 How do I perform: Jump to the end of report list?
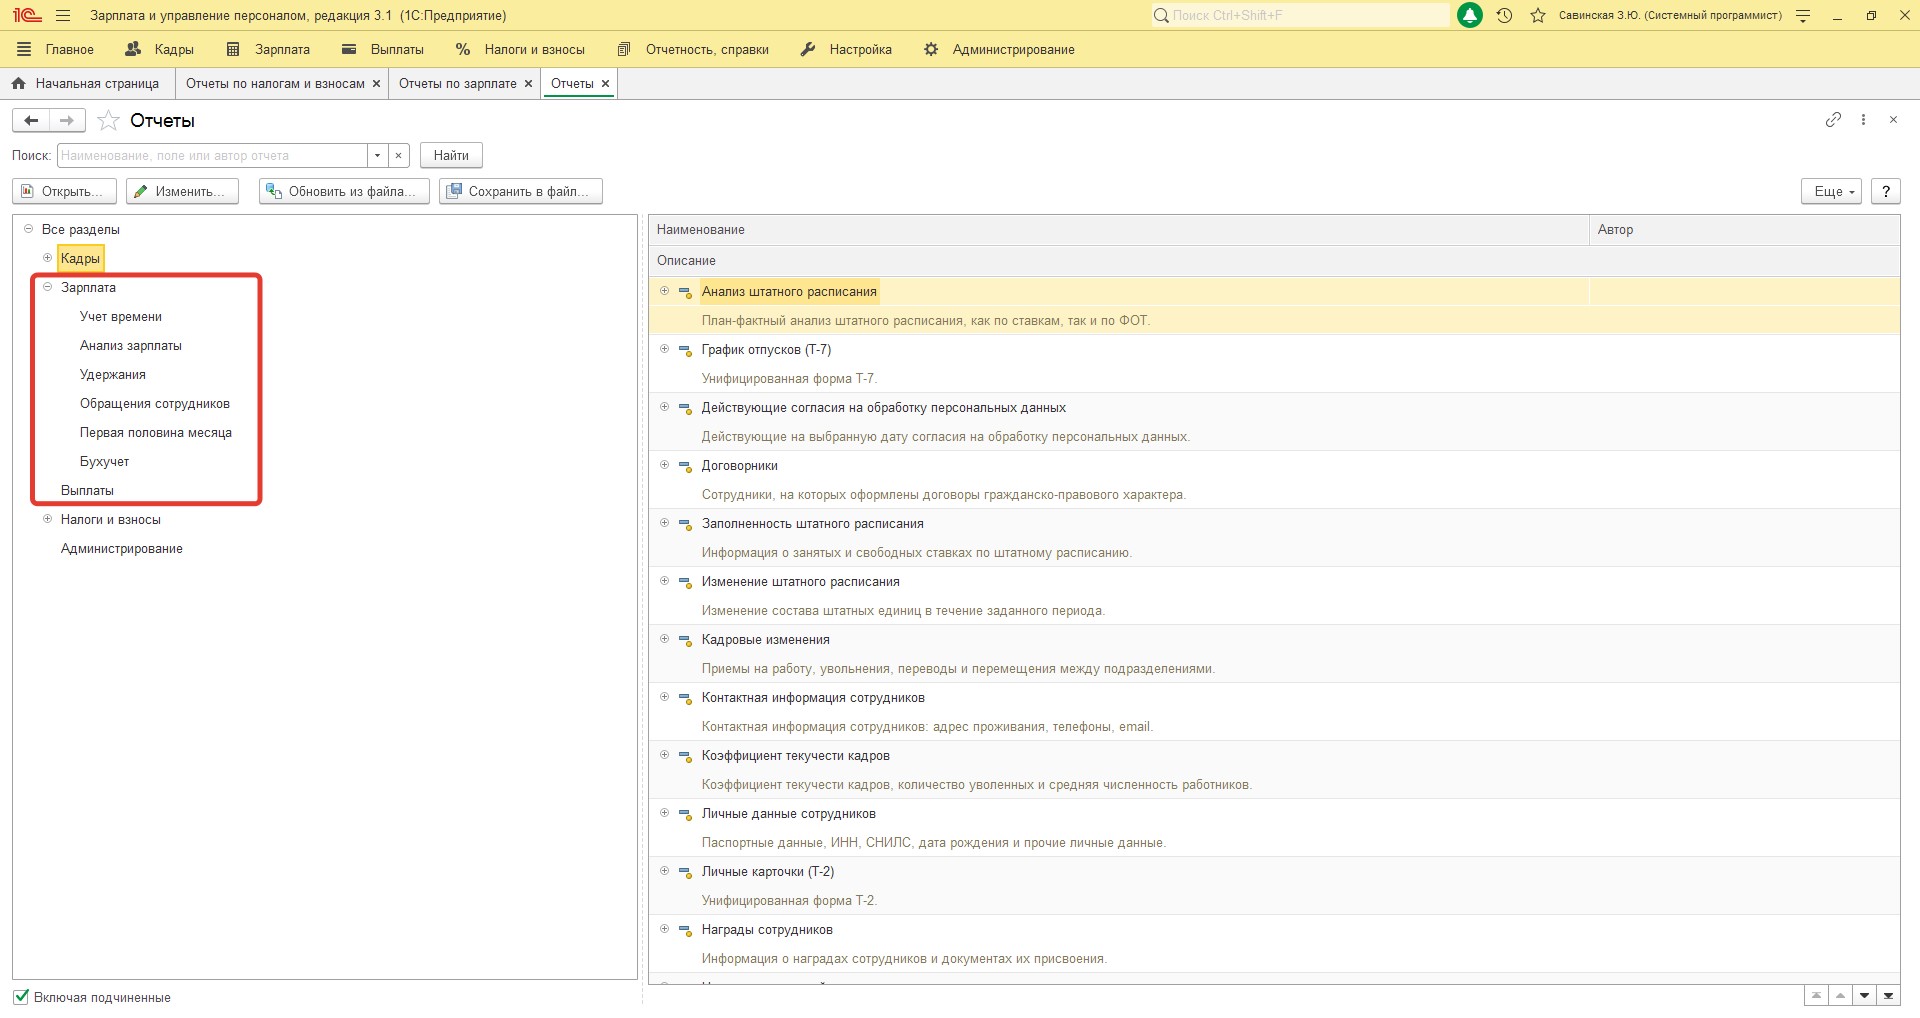click(x=1888, y=996)
